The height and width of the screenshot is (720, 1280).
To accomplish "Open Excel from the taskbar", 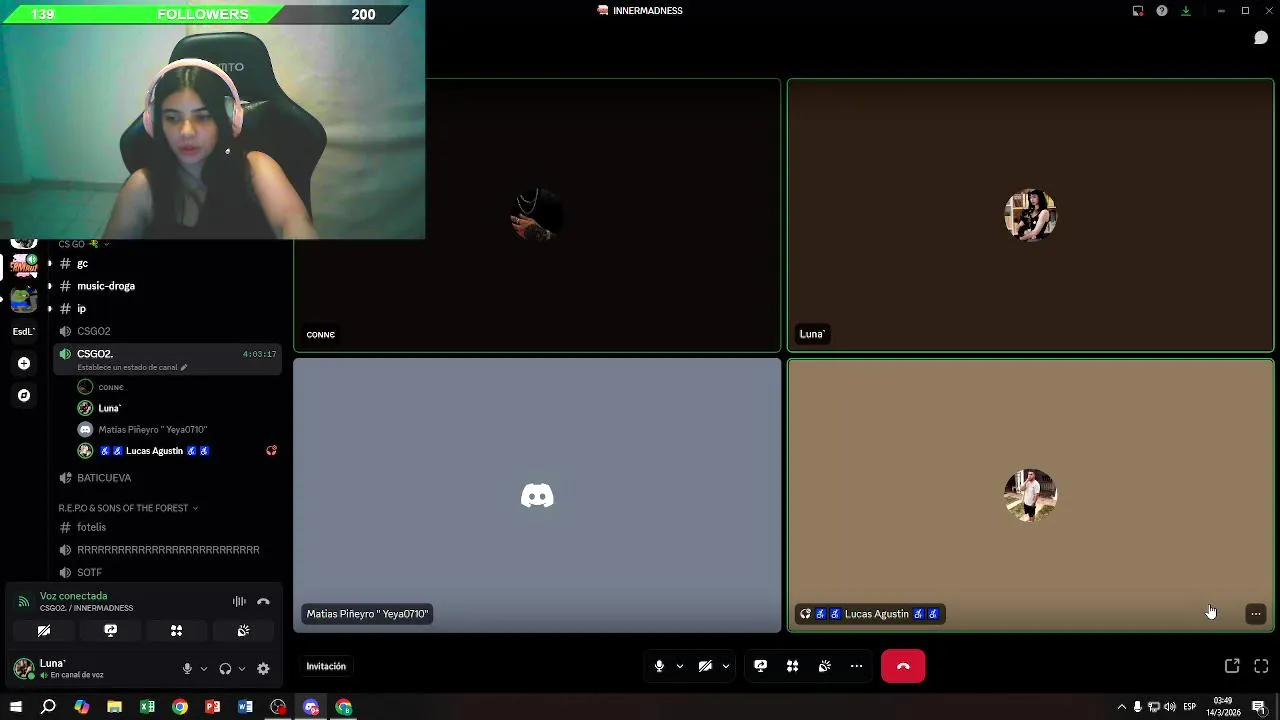I will tap(147, 707).
